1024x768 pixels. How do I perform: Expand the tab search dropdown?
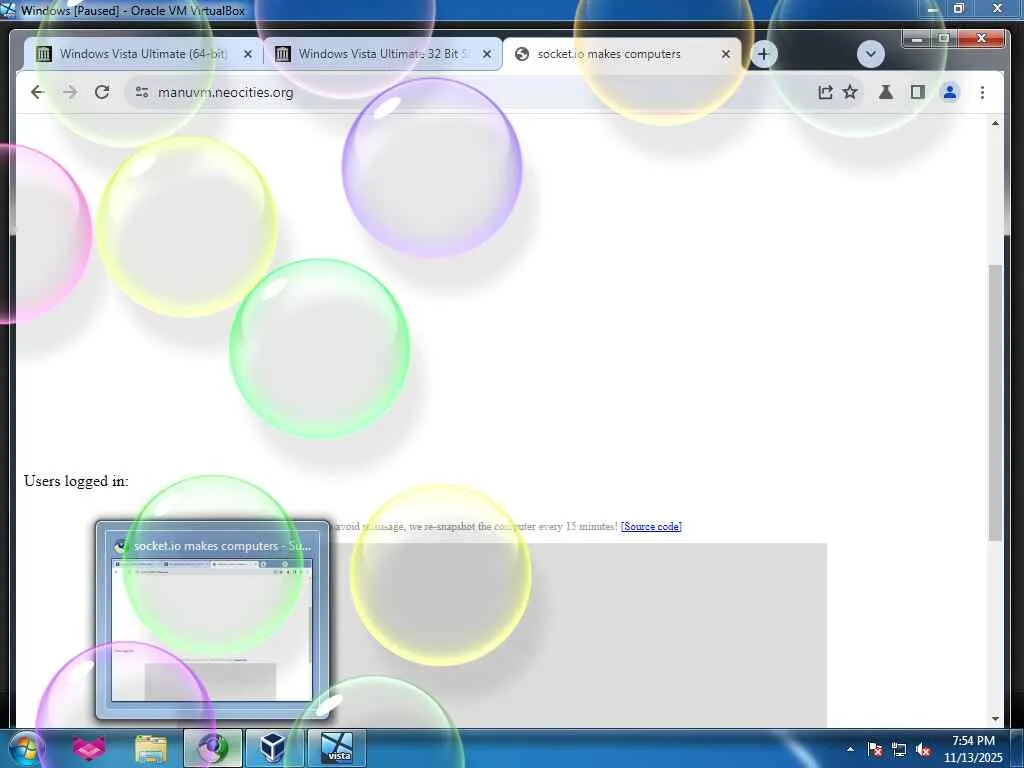pyautogui.click(x=871, y=54)
